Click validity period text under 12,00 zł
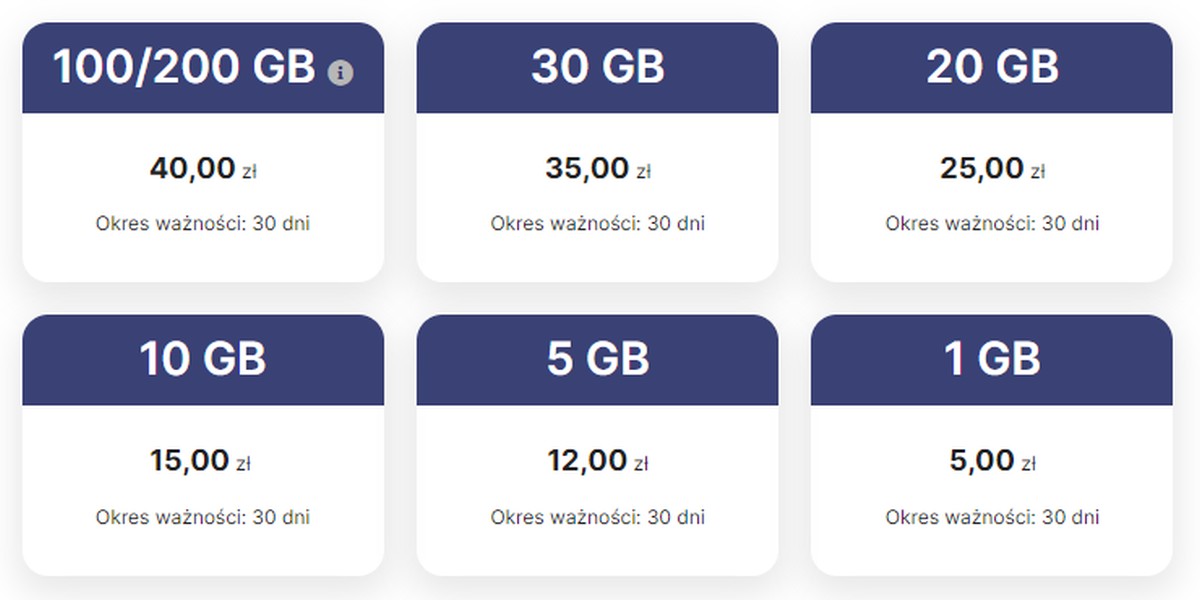The height and width of the screenshot is (600, 1200). click(597, 517)
